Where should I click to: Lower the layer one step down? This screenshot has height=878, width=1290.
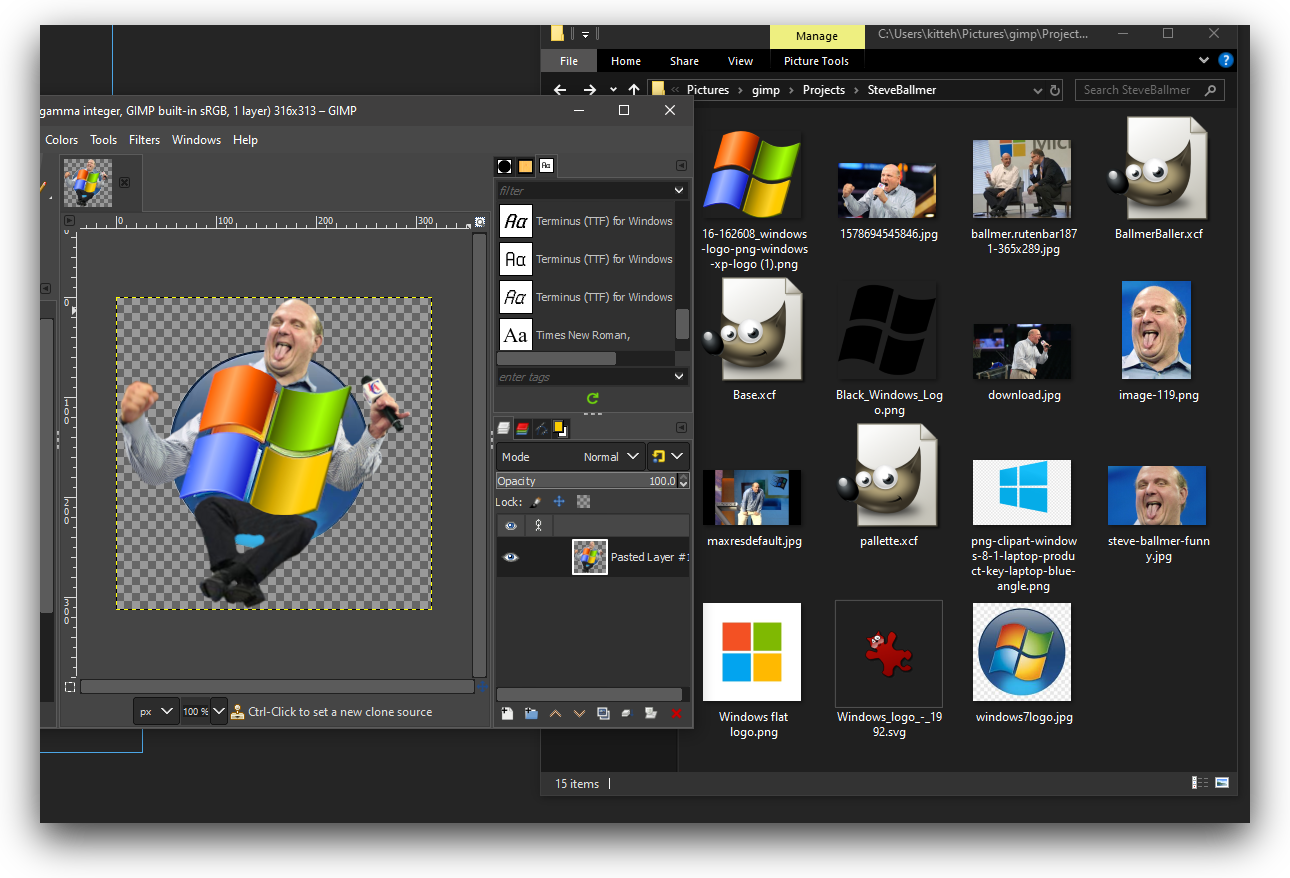tap(579, 713)
